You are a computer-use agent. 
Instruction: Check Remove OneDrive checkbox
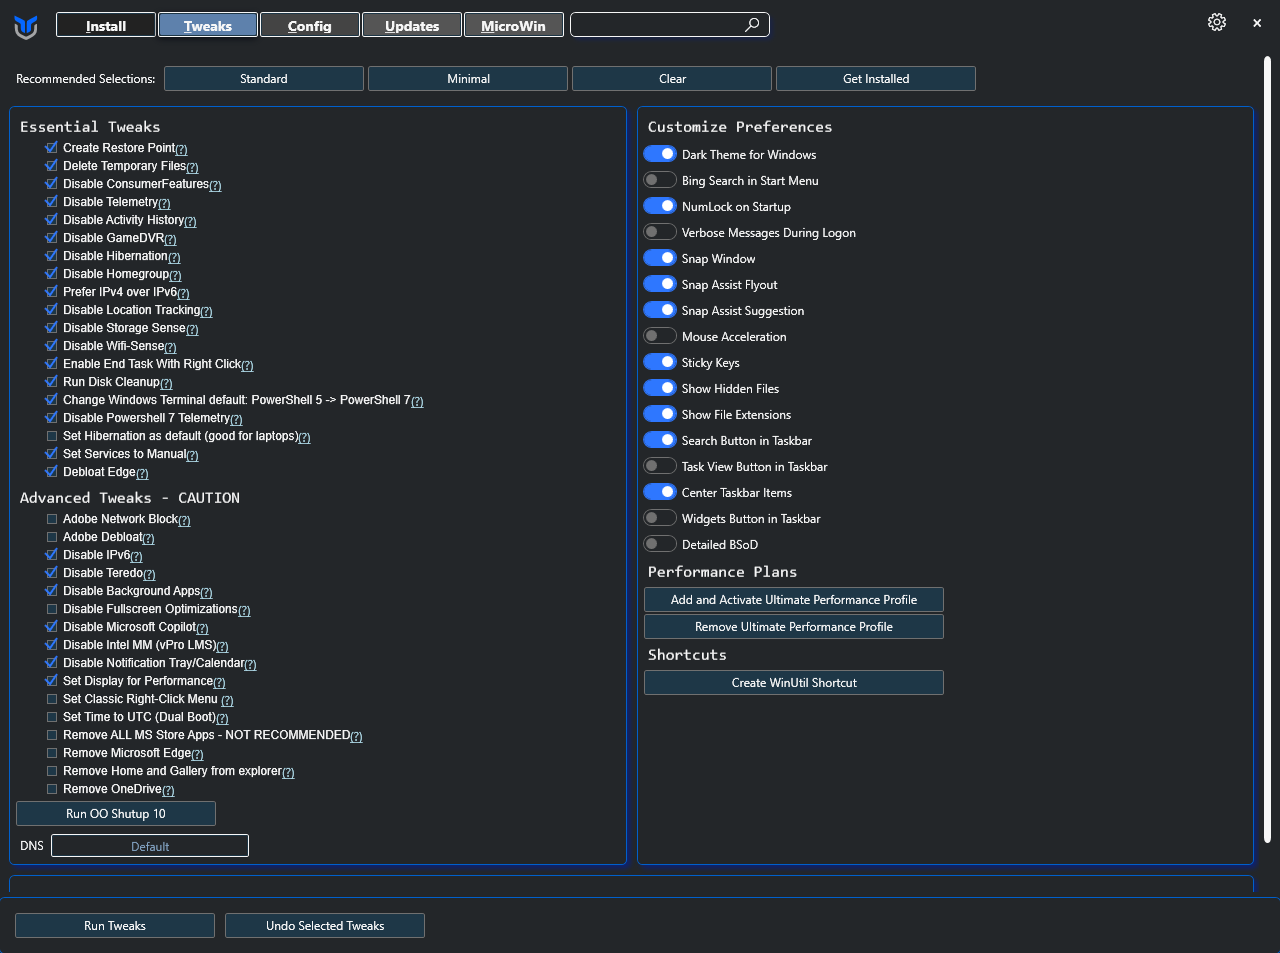point(52,789)
